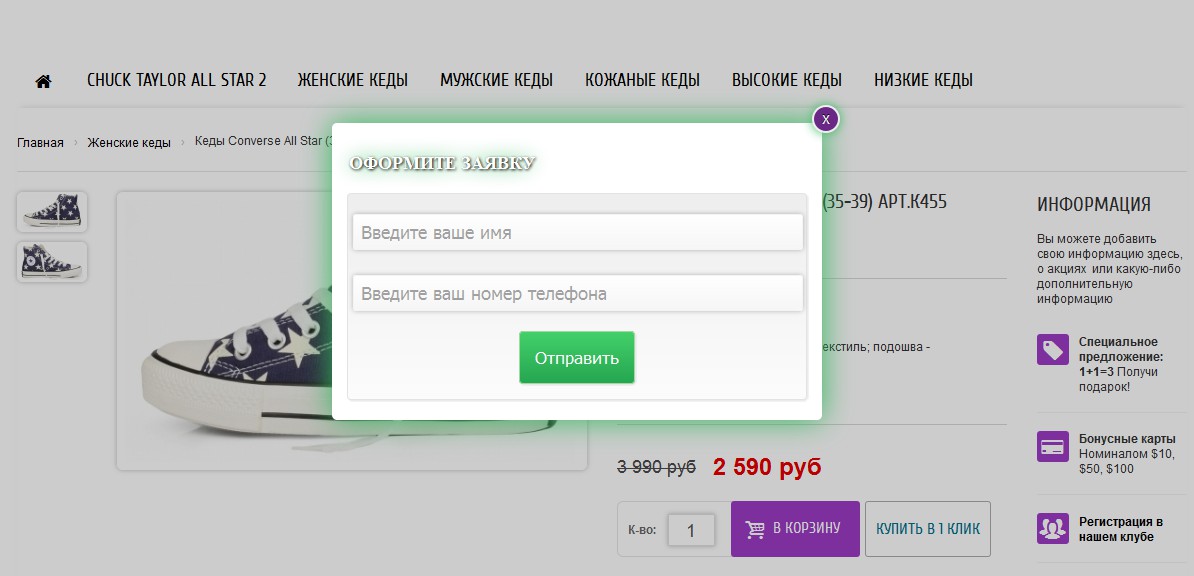Click the Оформите заявку popup heading
The height and width of the screenshot is (576, 1194).
[442, 162]
